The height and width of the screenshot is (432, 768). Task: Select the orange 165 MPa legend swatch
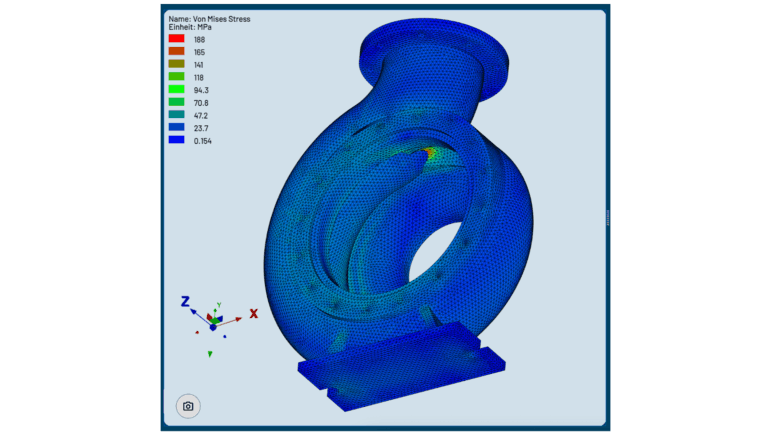pos(176,52)
